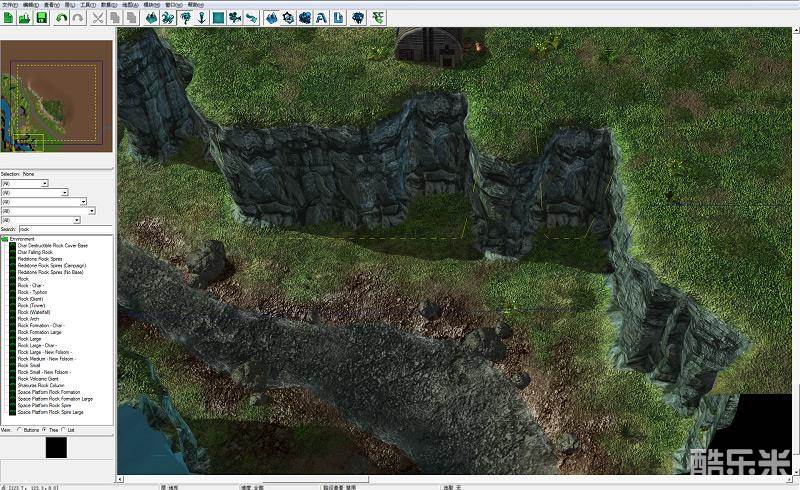Click the Cut scissors icon
The image size is (800, 490).
point(98,18)
